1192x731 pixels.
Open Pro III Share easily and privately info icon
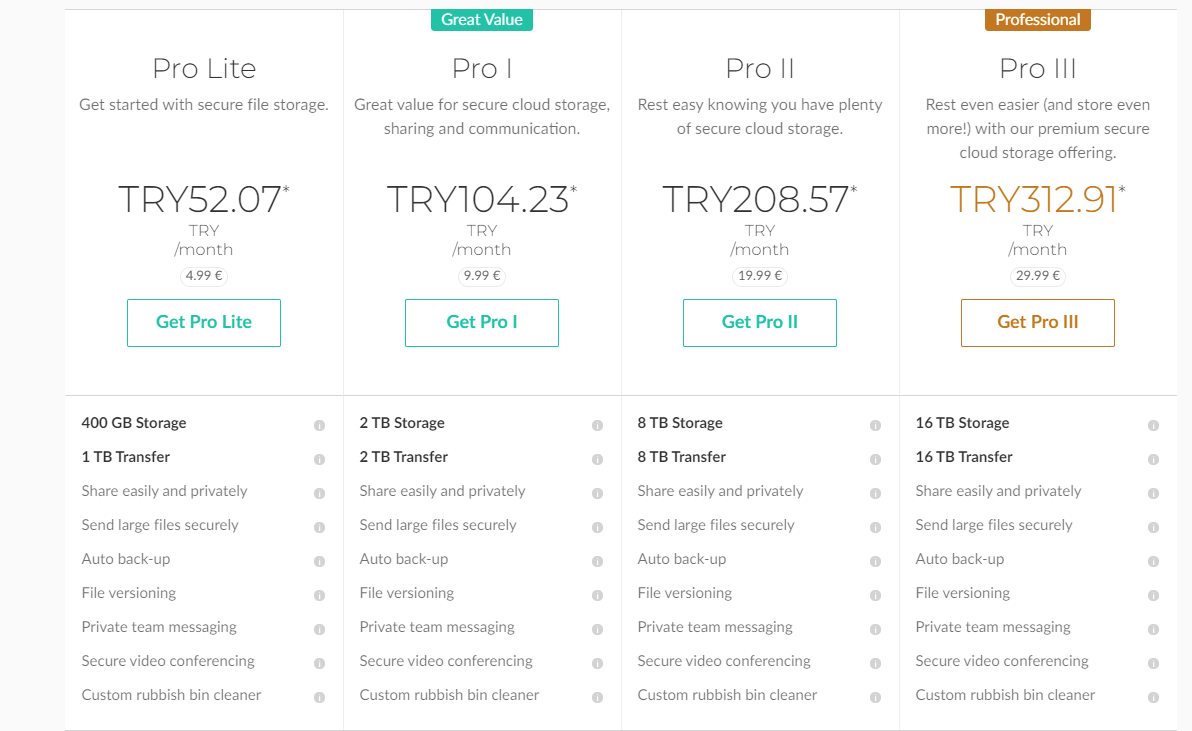(x=1153, y=493)
